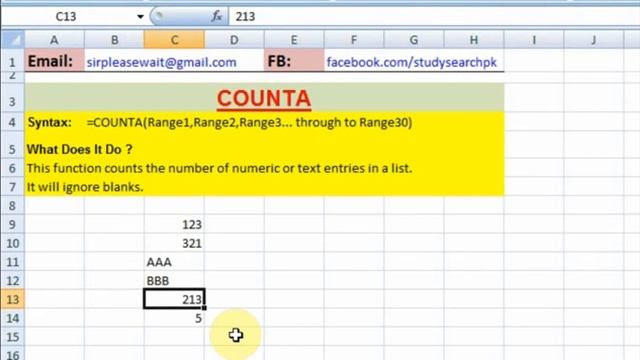The image size is (640, 360).
Task: Select the cell containing AAA
Action: 174,262
